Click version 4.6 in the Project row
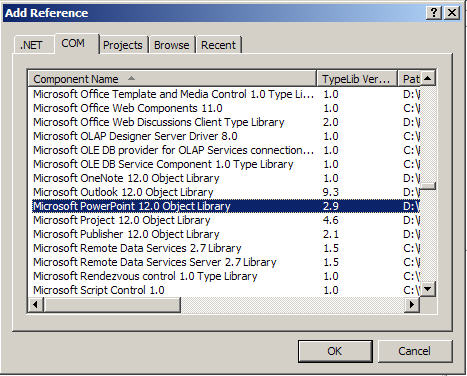Screen dimensions: 467x376 click(331, 220)
